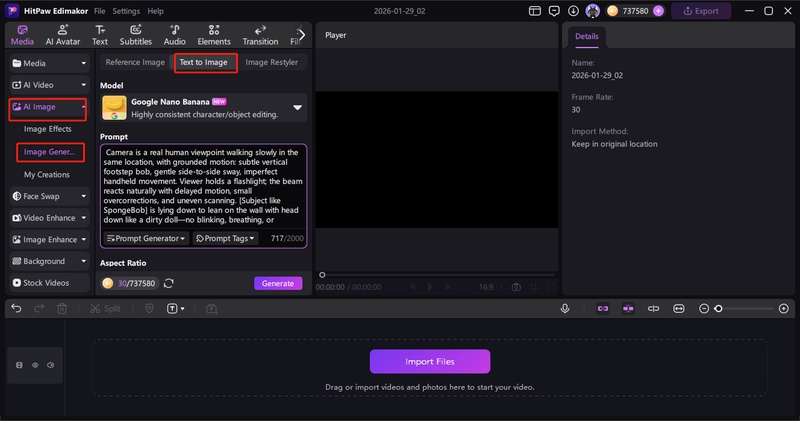Screen dimensions: 800x421
Task: Expand the Face Swap section
Action: click(x=49, y=196)
